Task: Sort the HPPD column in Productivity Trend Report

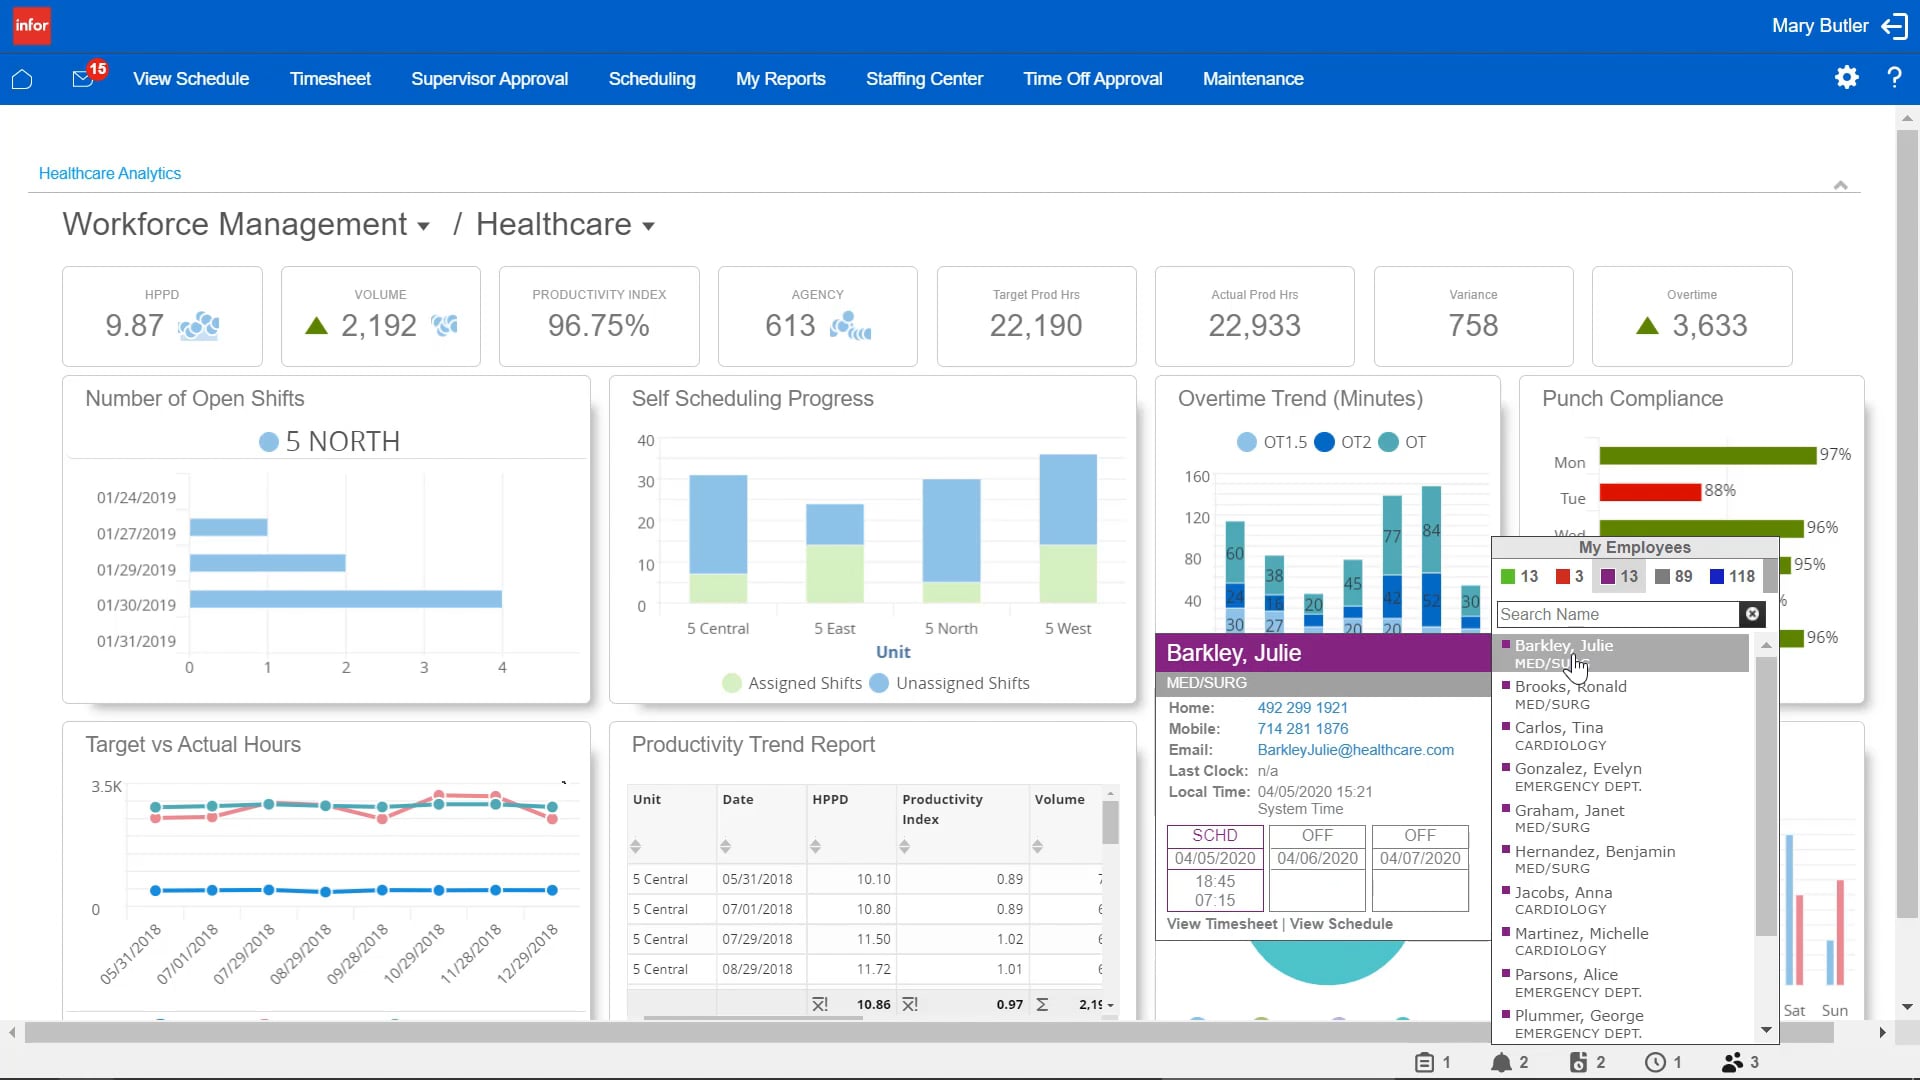Action: pos(815,847)
